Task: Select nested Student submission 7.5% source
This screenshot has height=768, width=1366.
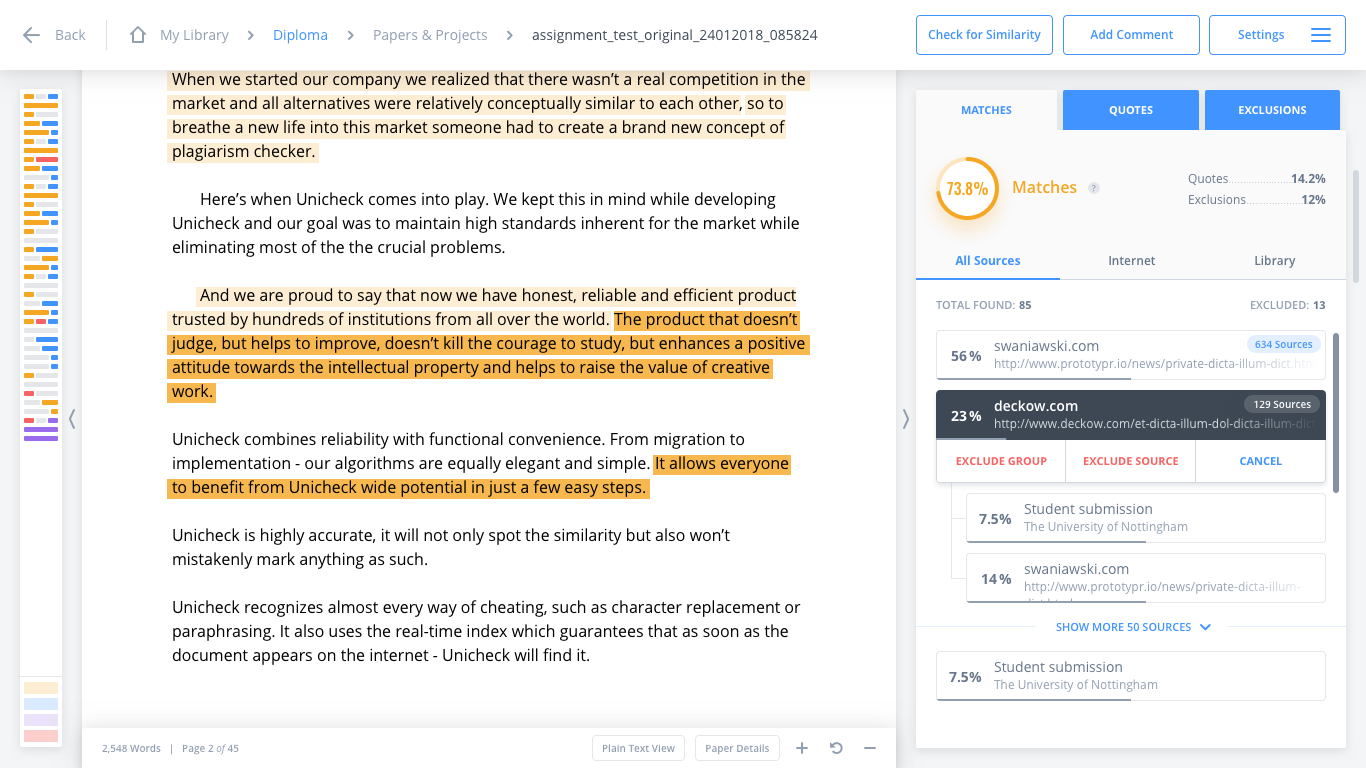Action: pyautogui.click(x=1146, y=518)
